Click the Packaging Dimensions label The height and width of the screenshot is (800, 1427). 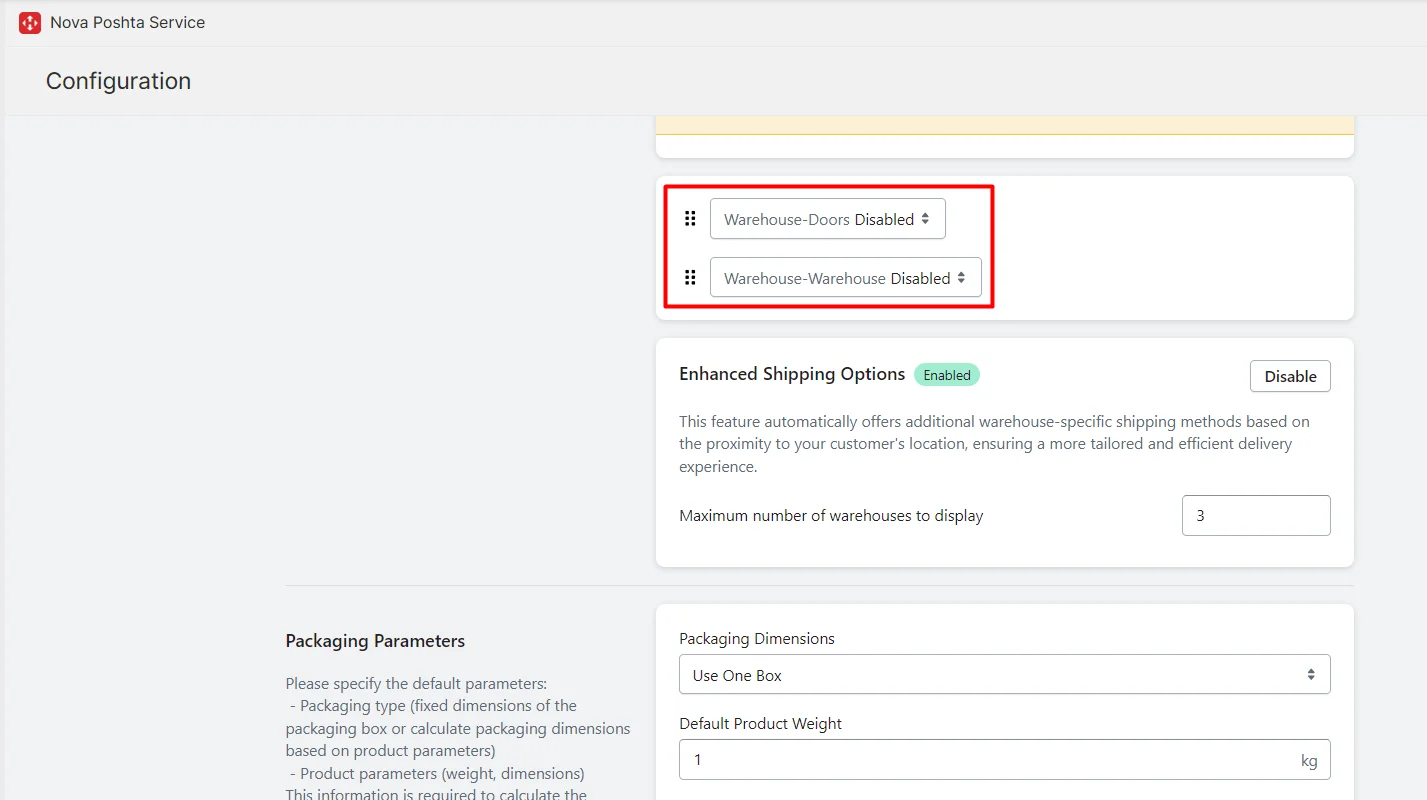tap(757, 639)
